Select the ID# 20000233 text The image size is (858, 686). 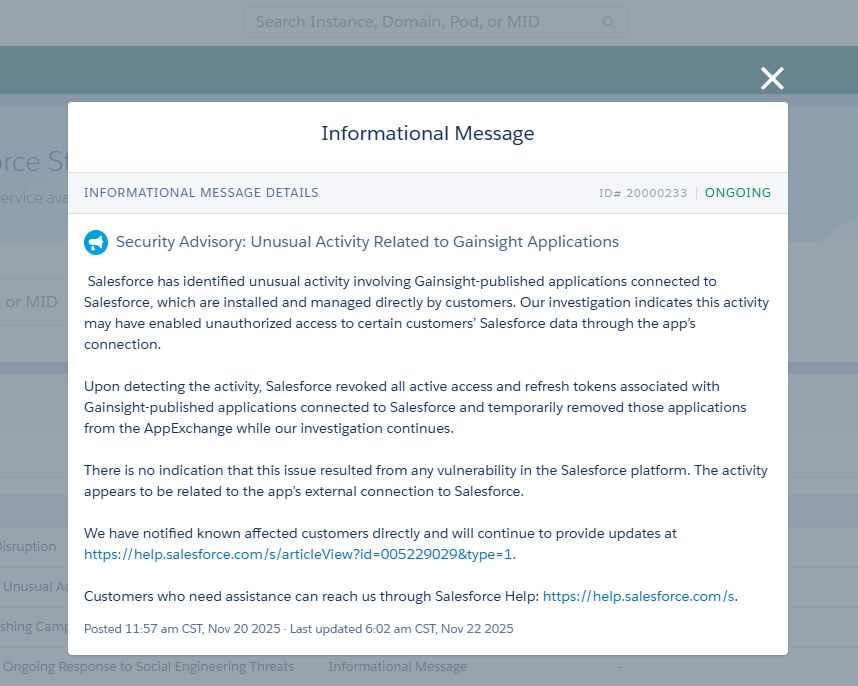click(643, 193)
